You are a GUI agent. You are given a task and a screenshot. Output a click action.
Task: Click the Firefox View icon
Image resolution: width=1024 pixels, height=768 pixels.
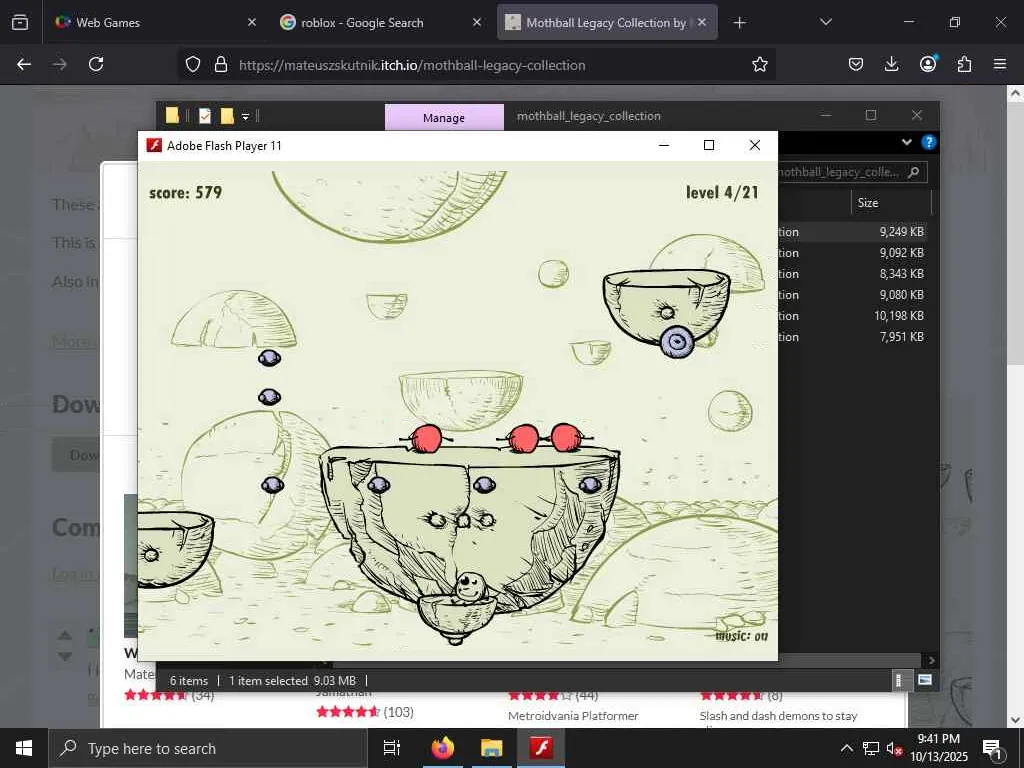click(20, 22)
